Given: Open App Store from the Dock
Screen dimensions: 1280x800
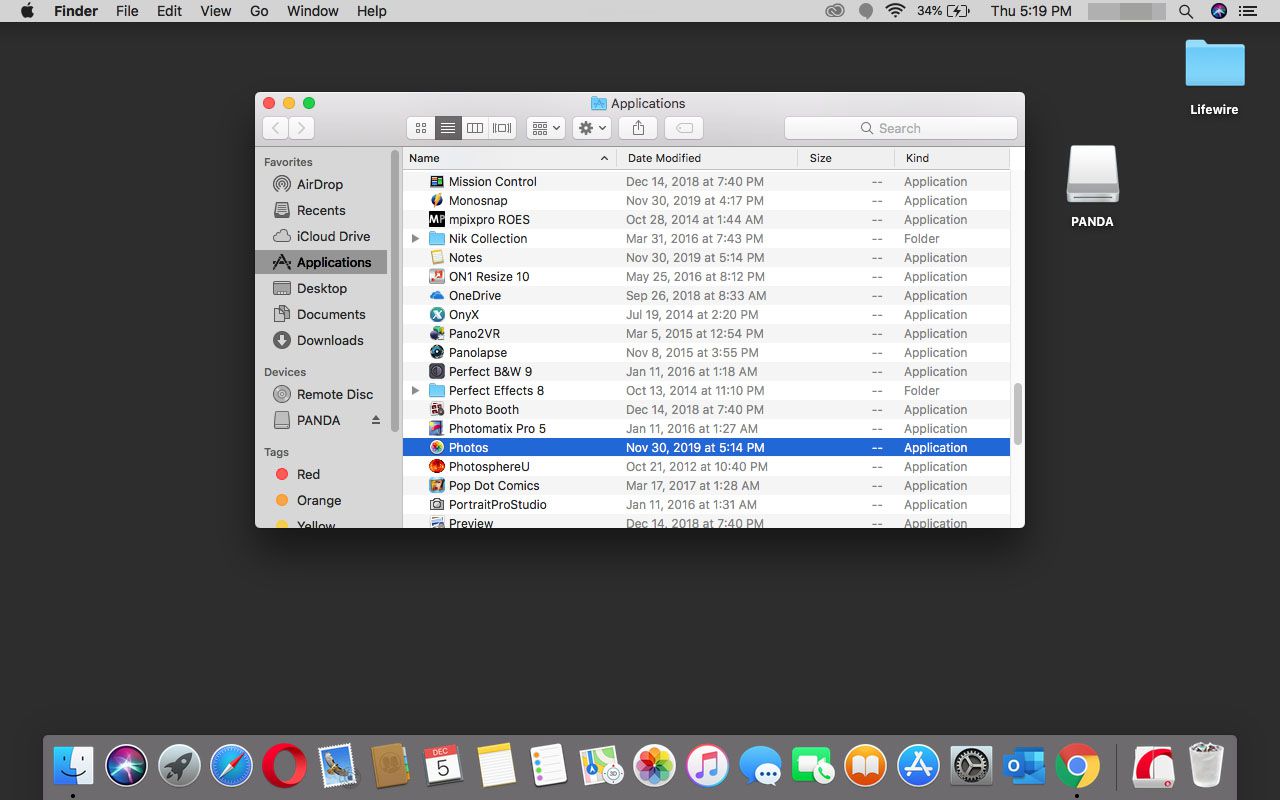Looking at the screenshot, I should click(x=918, y=766).
